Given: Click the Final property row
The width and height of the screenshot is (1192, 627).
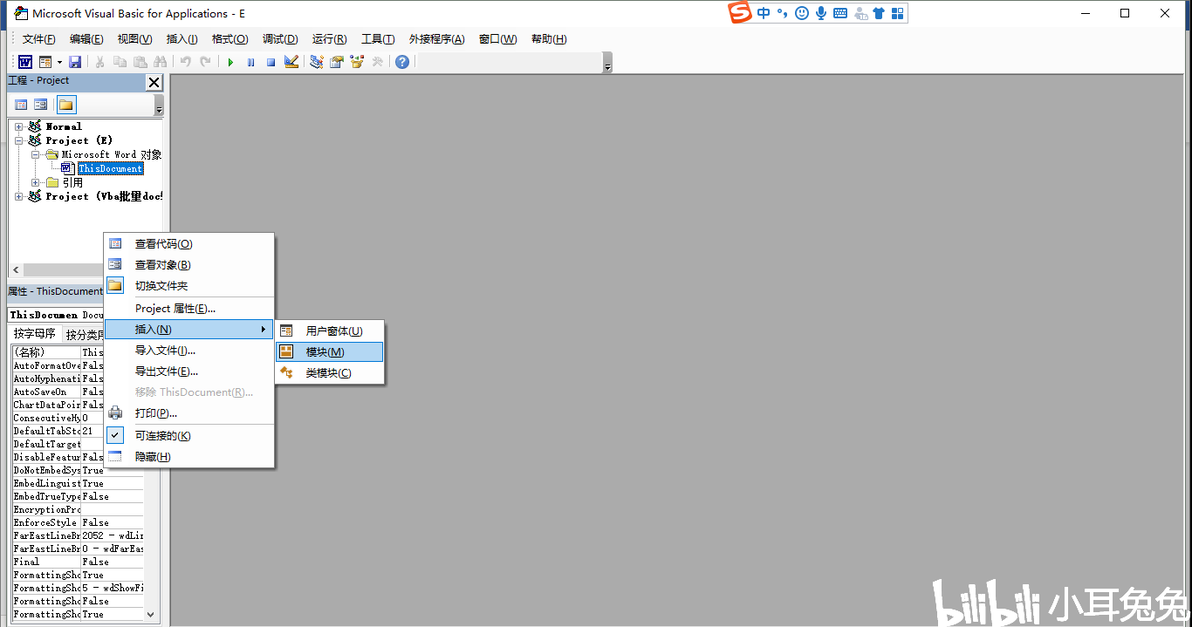Looking at the screenshot, I should (x=78, y=562).
